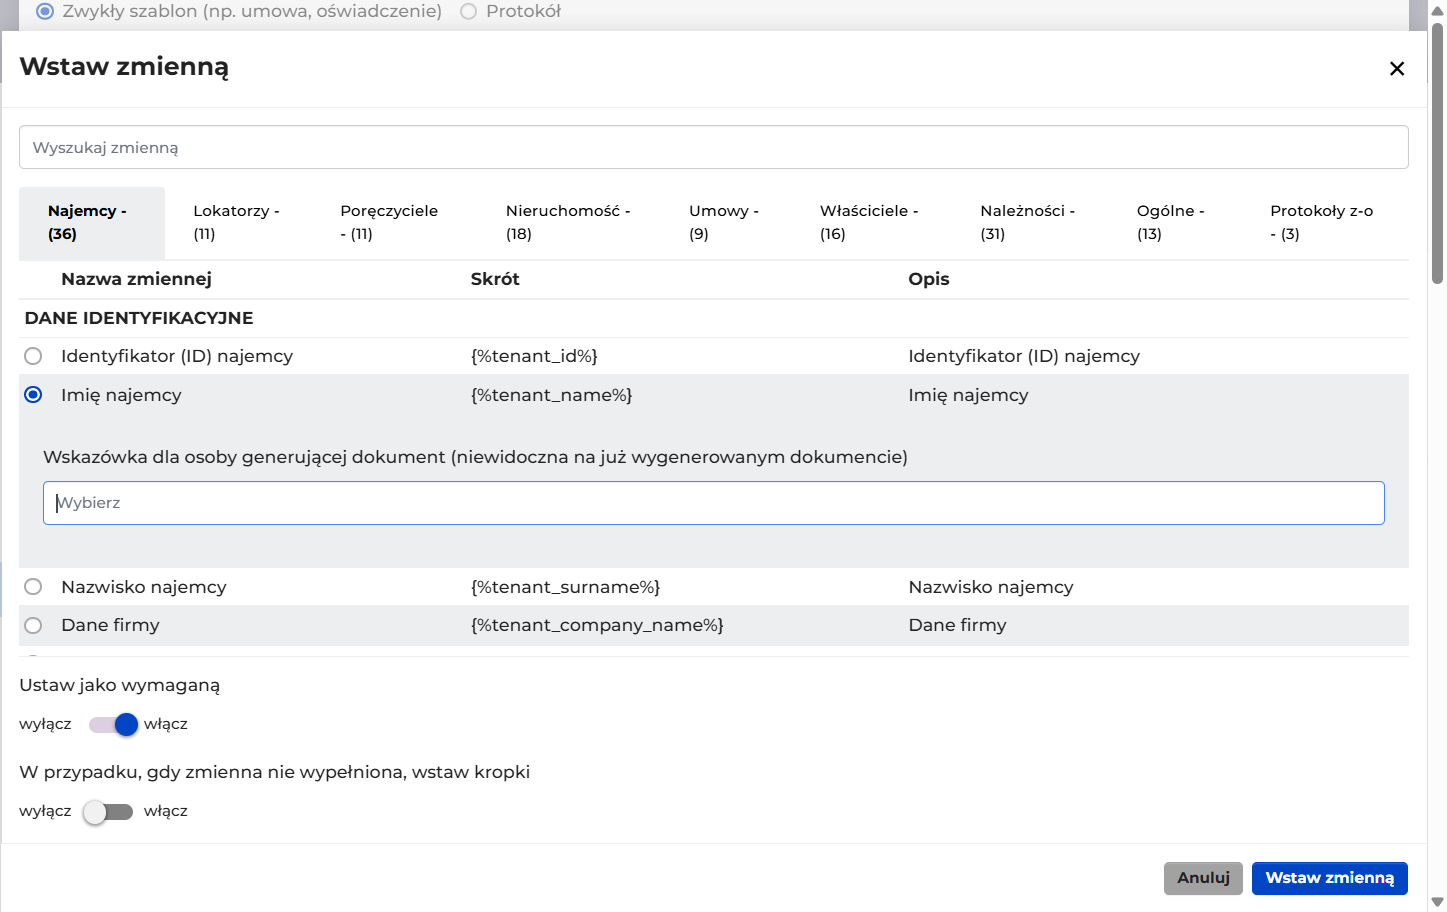
Task: Choose the Dane firmy variable radio button
Action: (x=33, y=625)
